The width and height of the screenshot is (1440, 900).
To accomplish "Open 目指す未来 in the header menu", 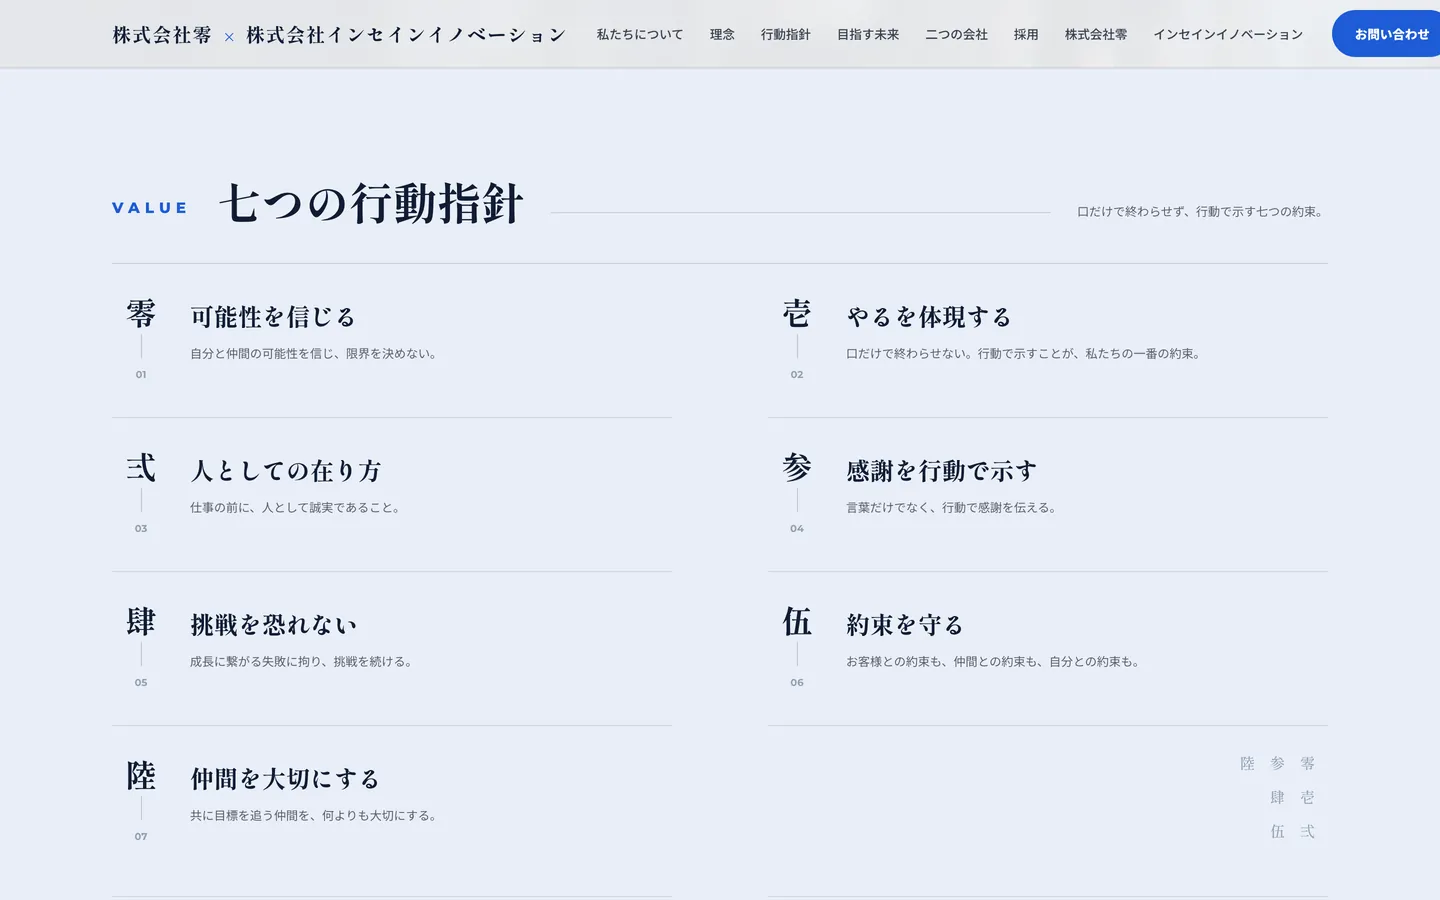I will tap(868, 34).
